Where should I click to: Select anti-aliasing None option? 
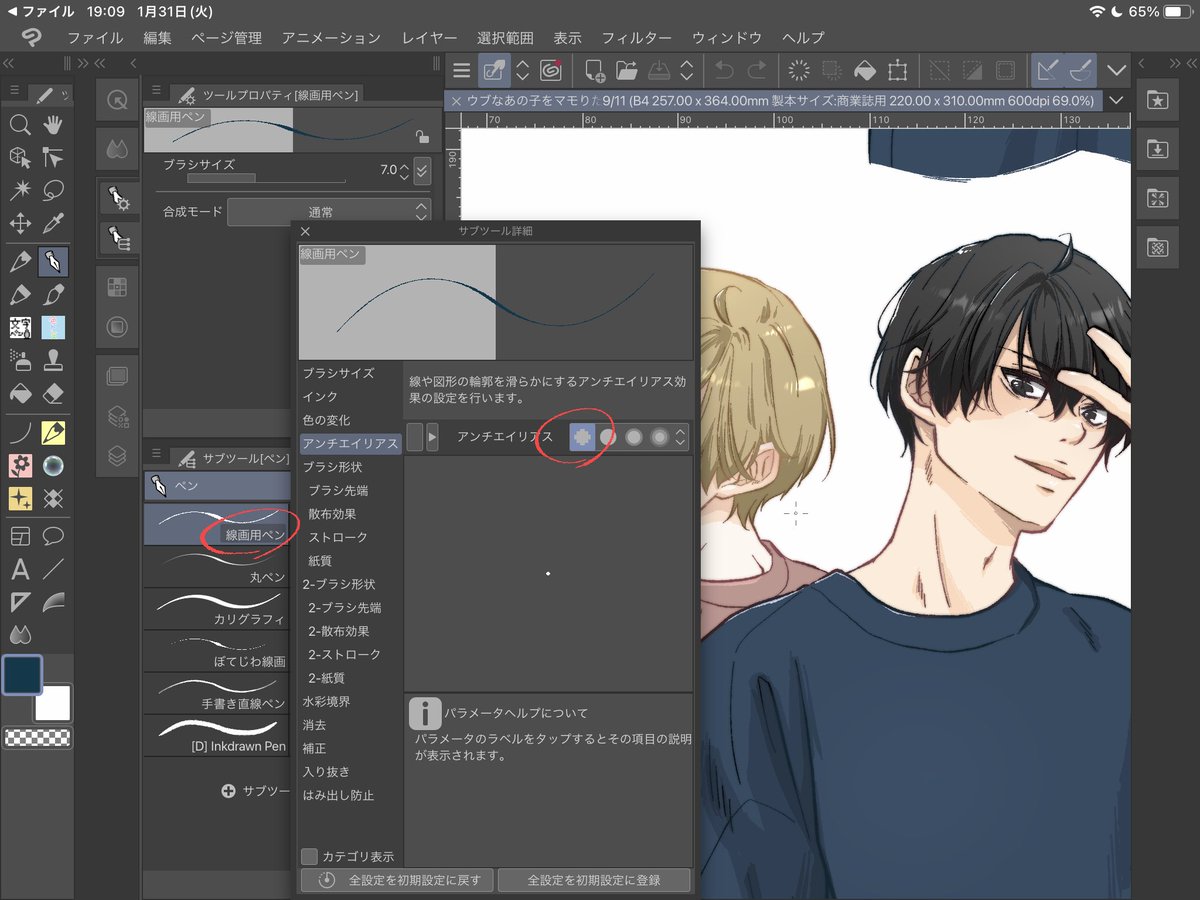[582, 437]
